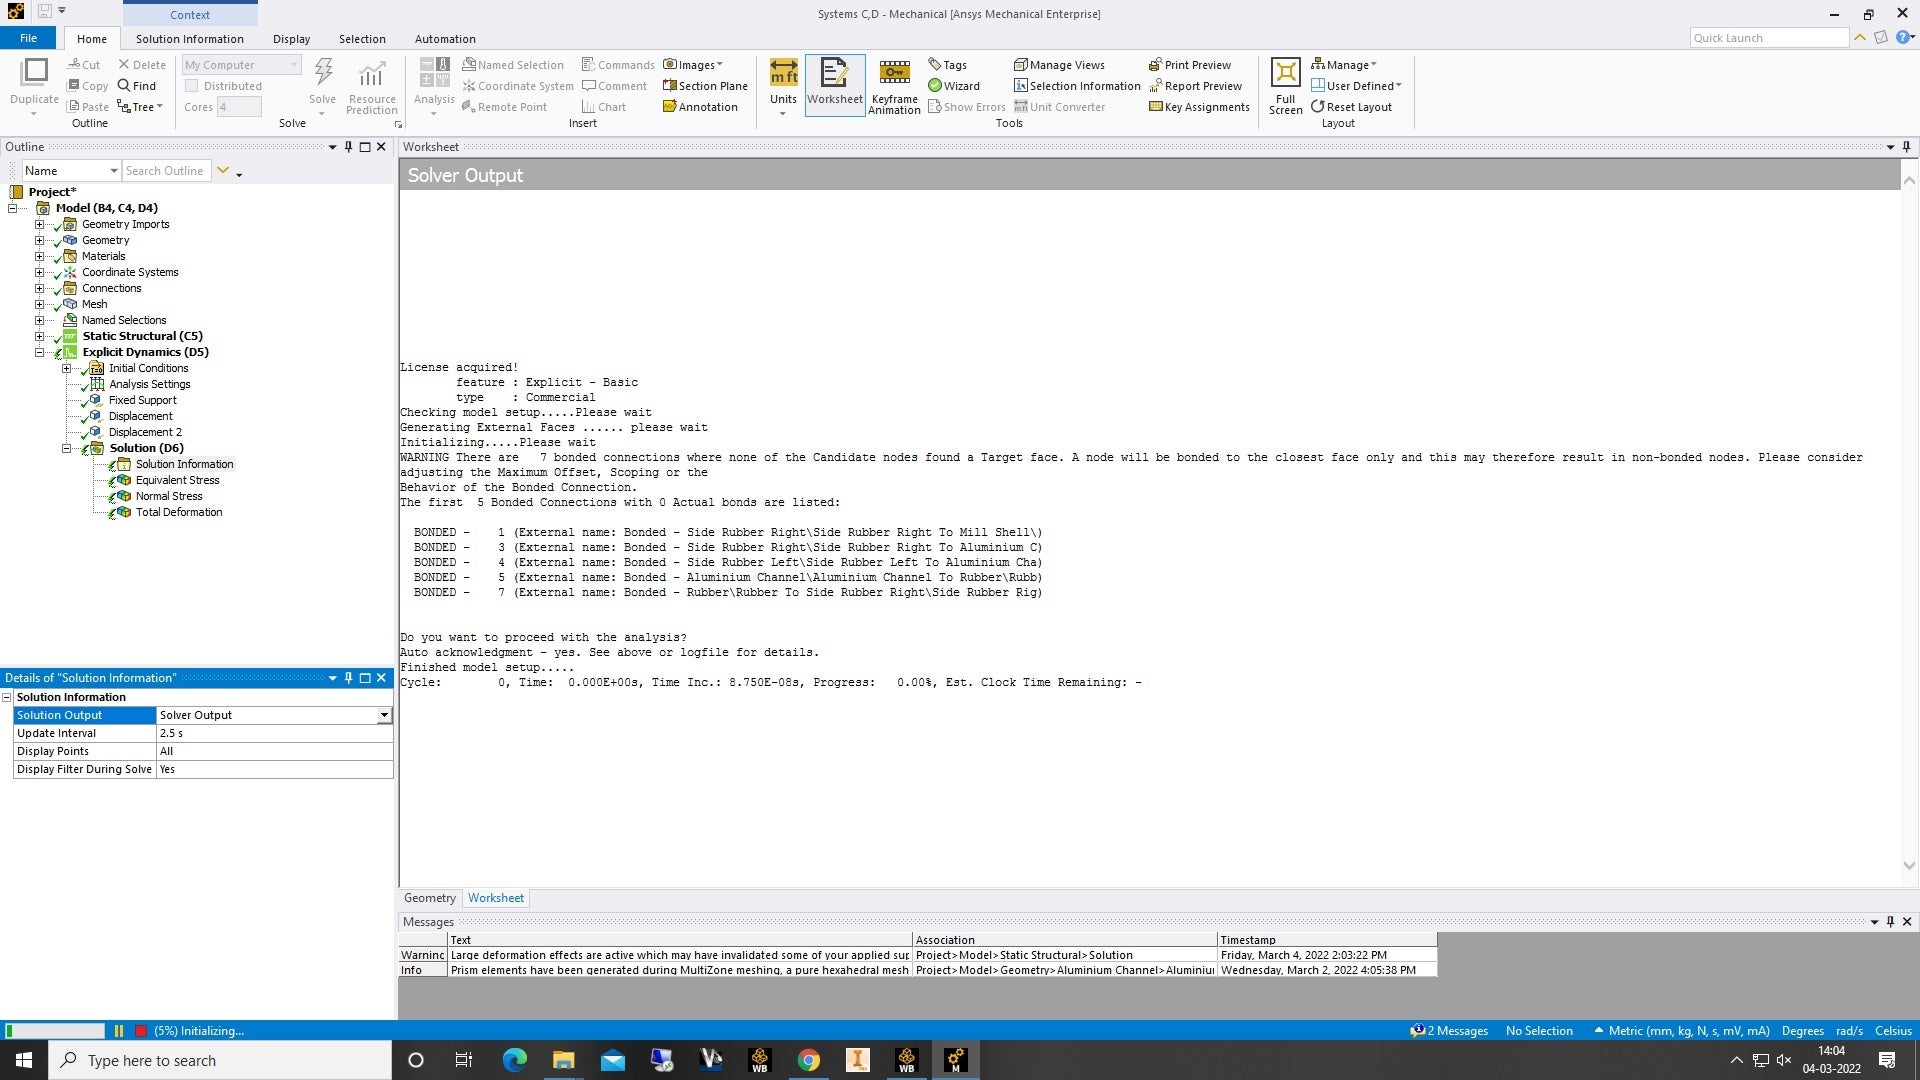
Task: Open Resource Prediction tool
Action: (x=372, y=86)
